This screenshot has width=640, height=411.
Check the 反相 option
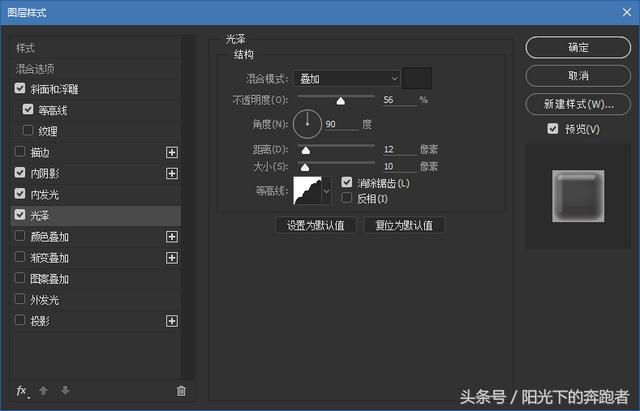(347, 198)
